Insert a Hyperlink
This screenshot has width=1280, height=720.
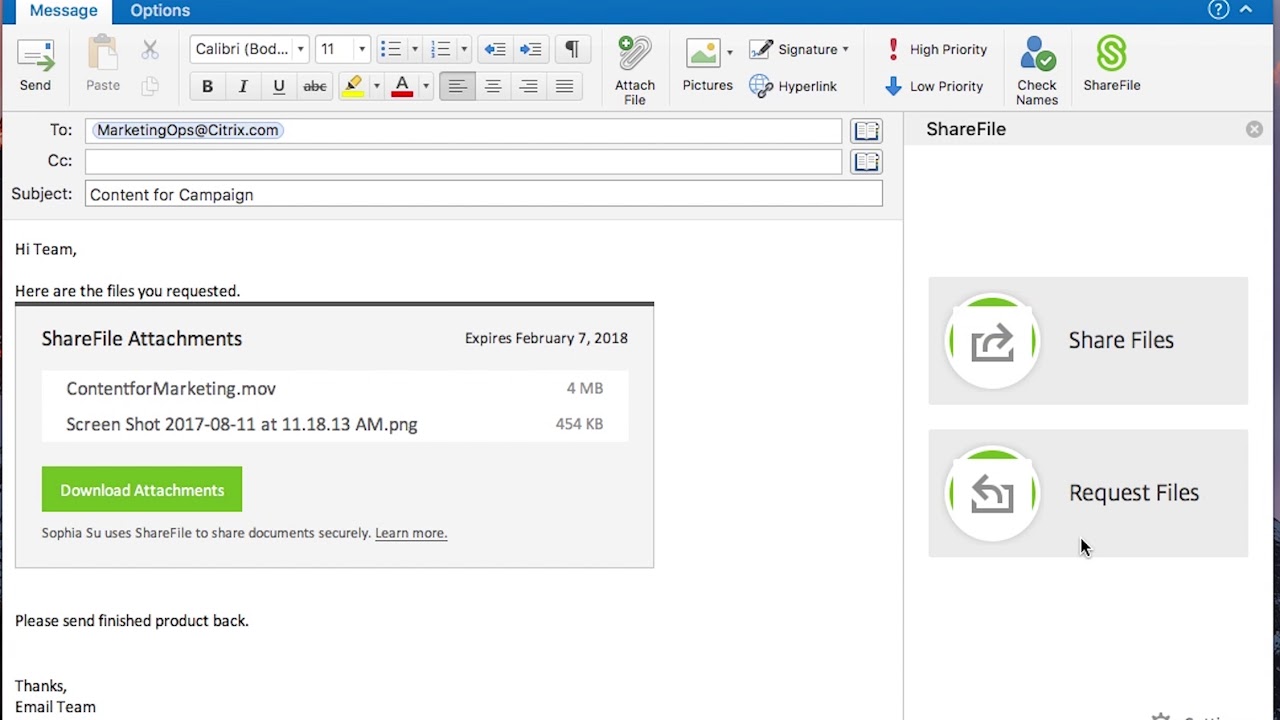click(793, 86)
